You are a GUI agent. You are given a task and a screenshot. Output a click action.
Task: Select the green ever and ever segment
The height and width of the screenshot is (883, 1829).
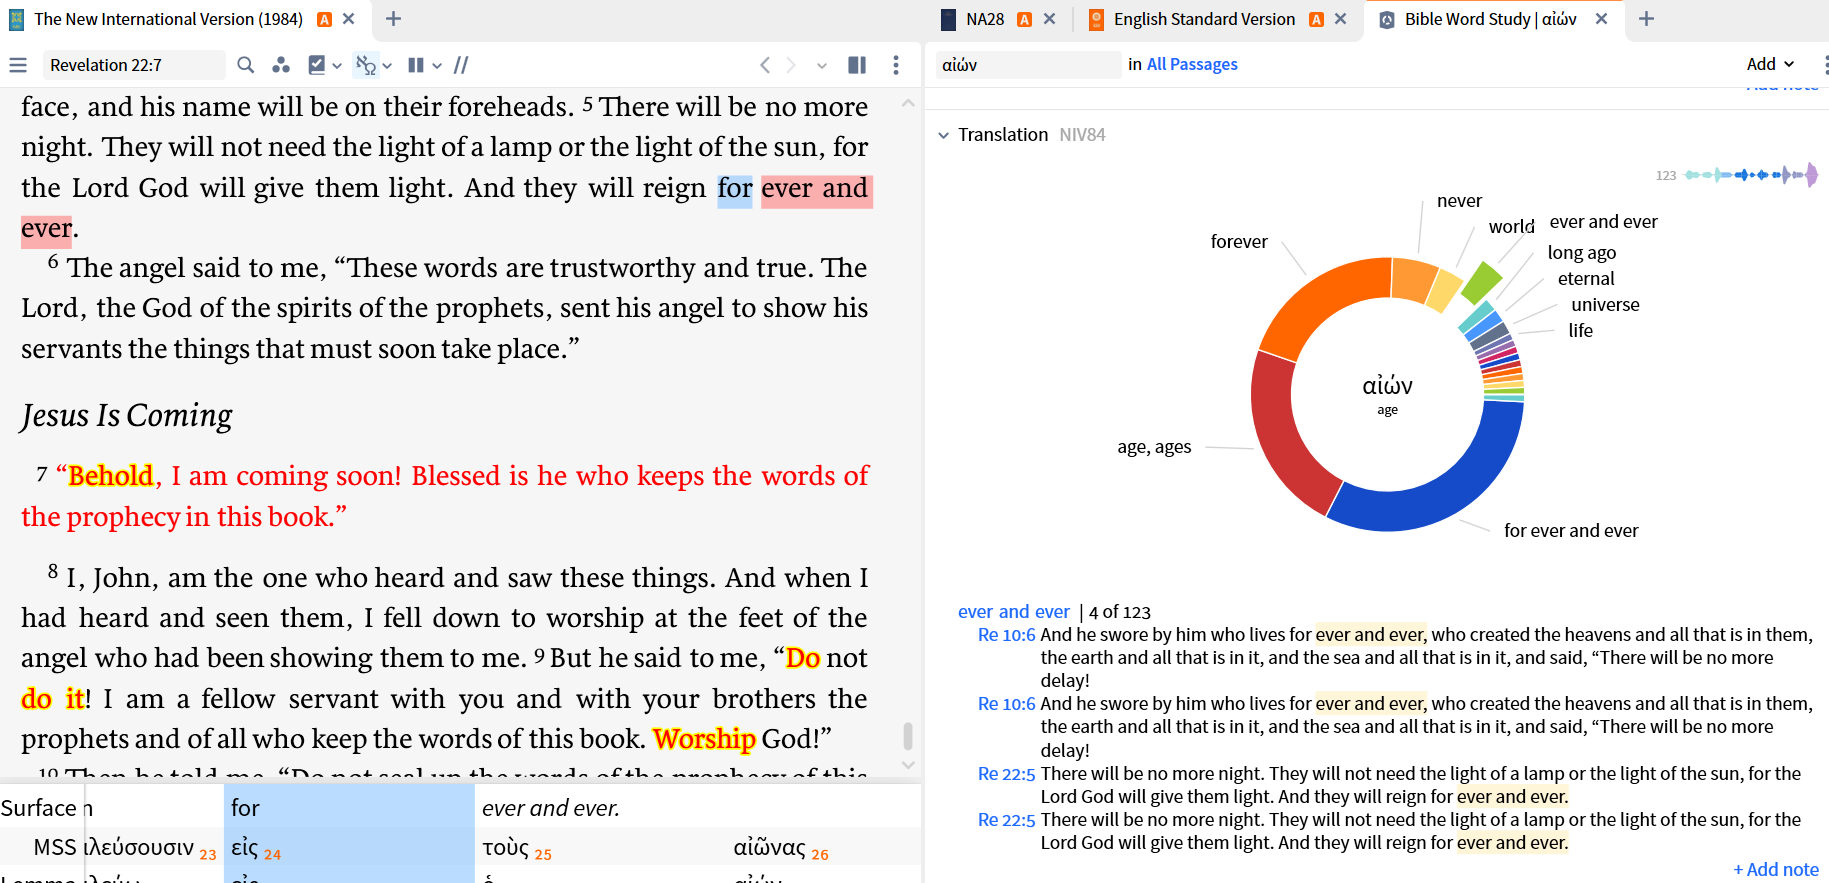1481,282
